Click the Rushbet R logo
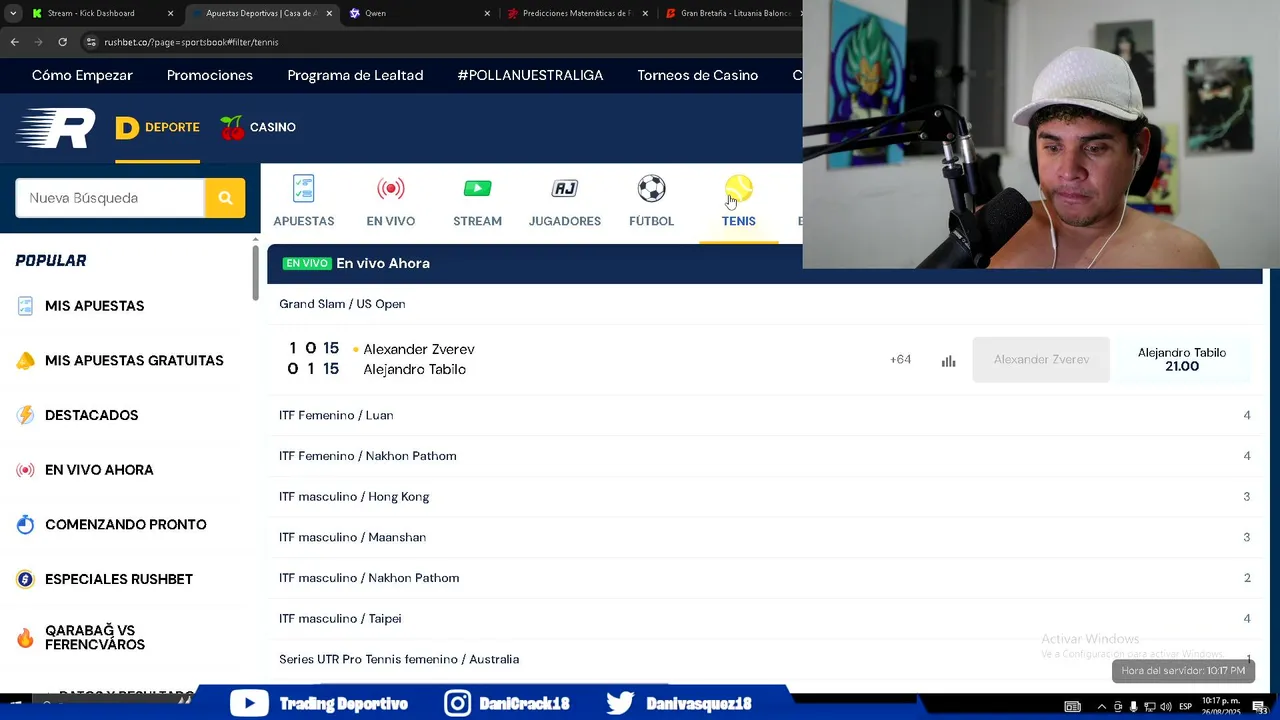1280x720 pixels. pos(55,128)
